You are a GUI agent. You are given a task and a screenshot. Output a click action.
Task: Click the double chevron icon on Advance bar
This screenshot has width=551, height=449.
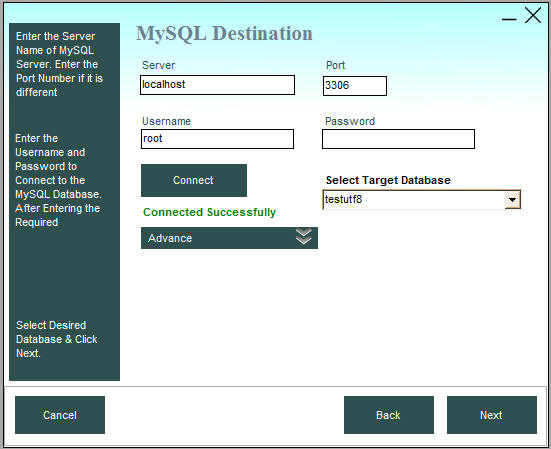[304, 237]
